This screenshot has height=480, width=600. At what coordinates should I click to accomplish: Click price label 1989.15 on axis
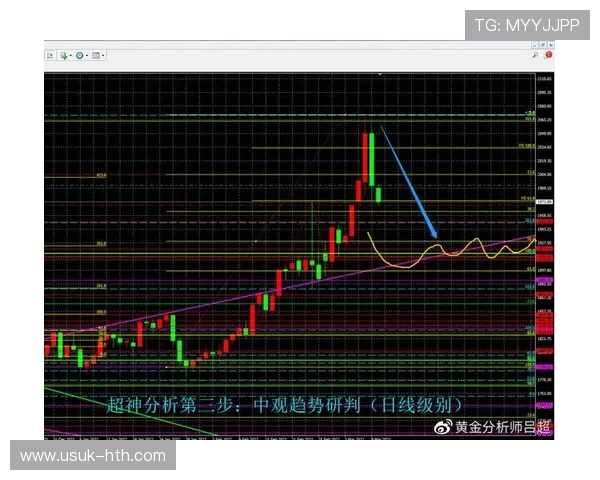click(x=544, y=188)
